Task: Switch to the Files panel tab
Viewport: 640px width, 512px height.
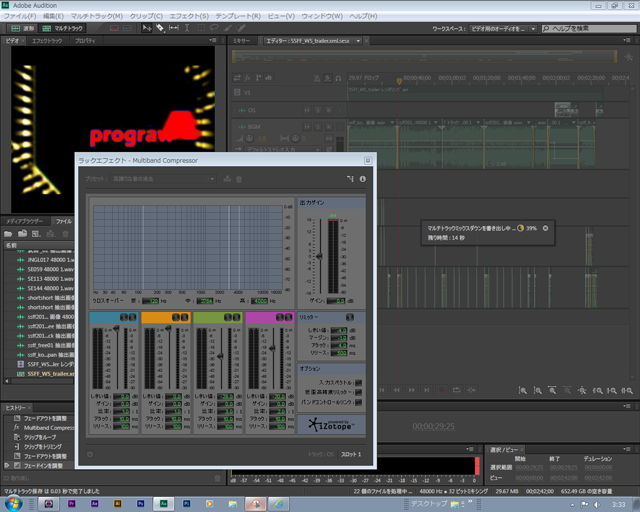Action: [64, 220]
